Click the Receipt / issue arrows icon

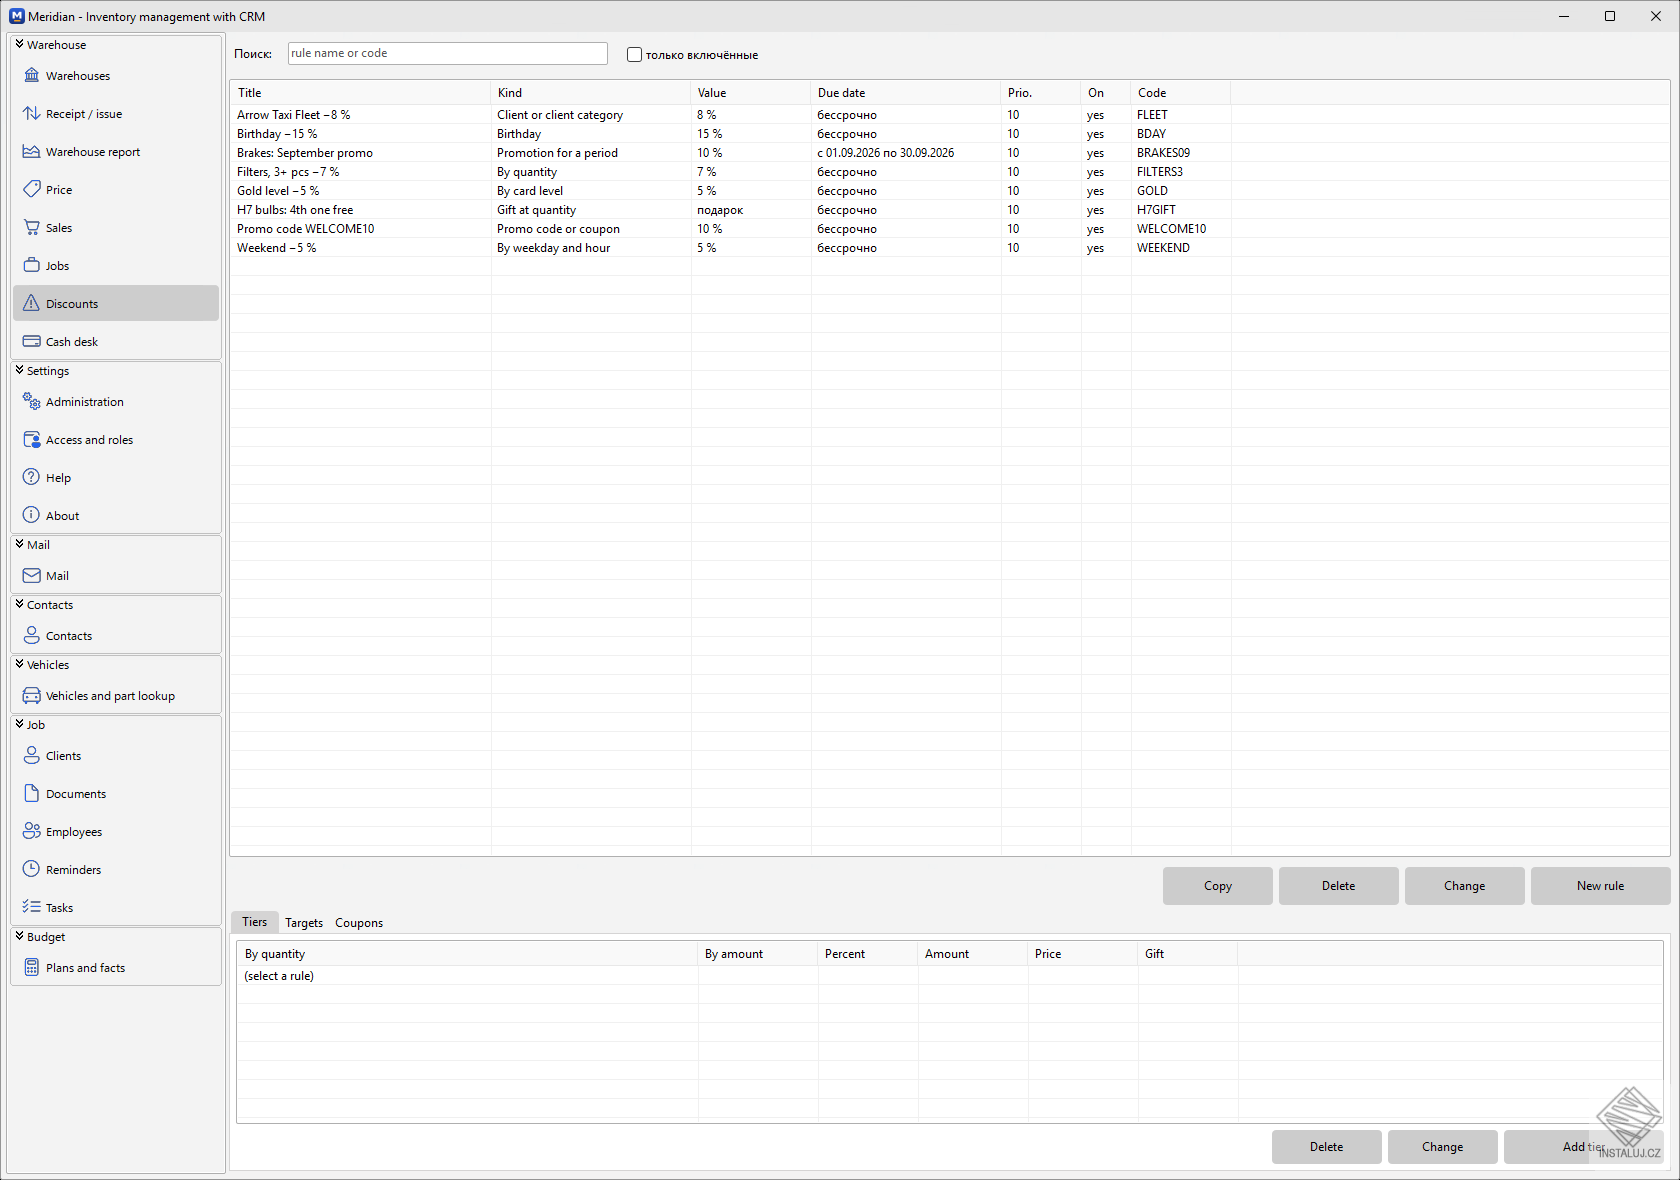[x=32, y=114]
